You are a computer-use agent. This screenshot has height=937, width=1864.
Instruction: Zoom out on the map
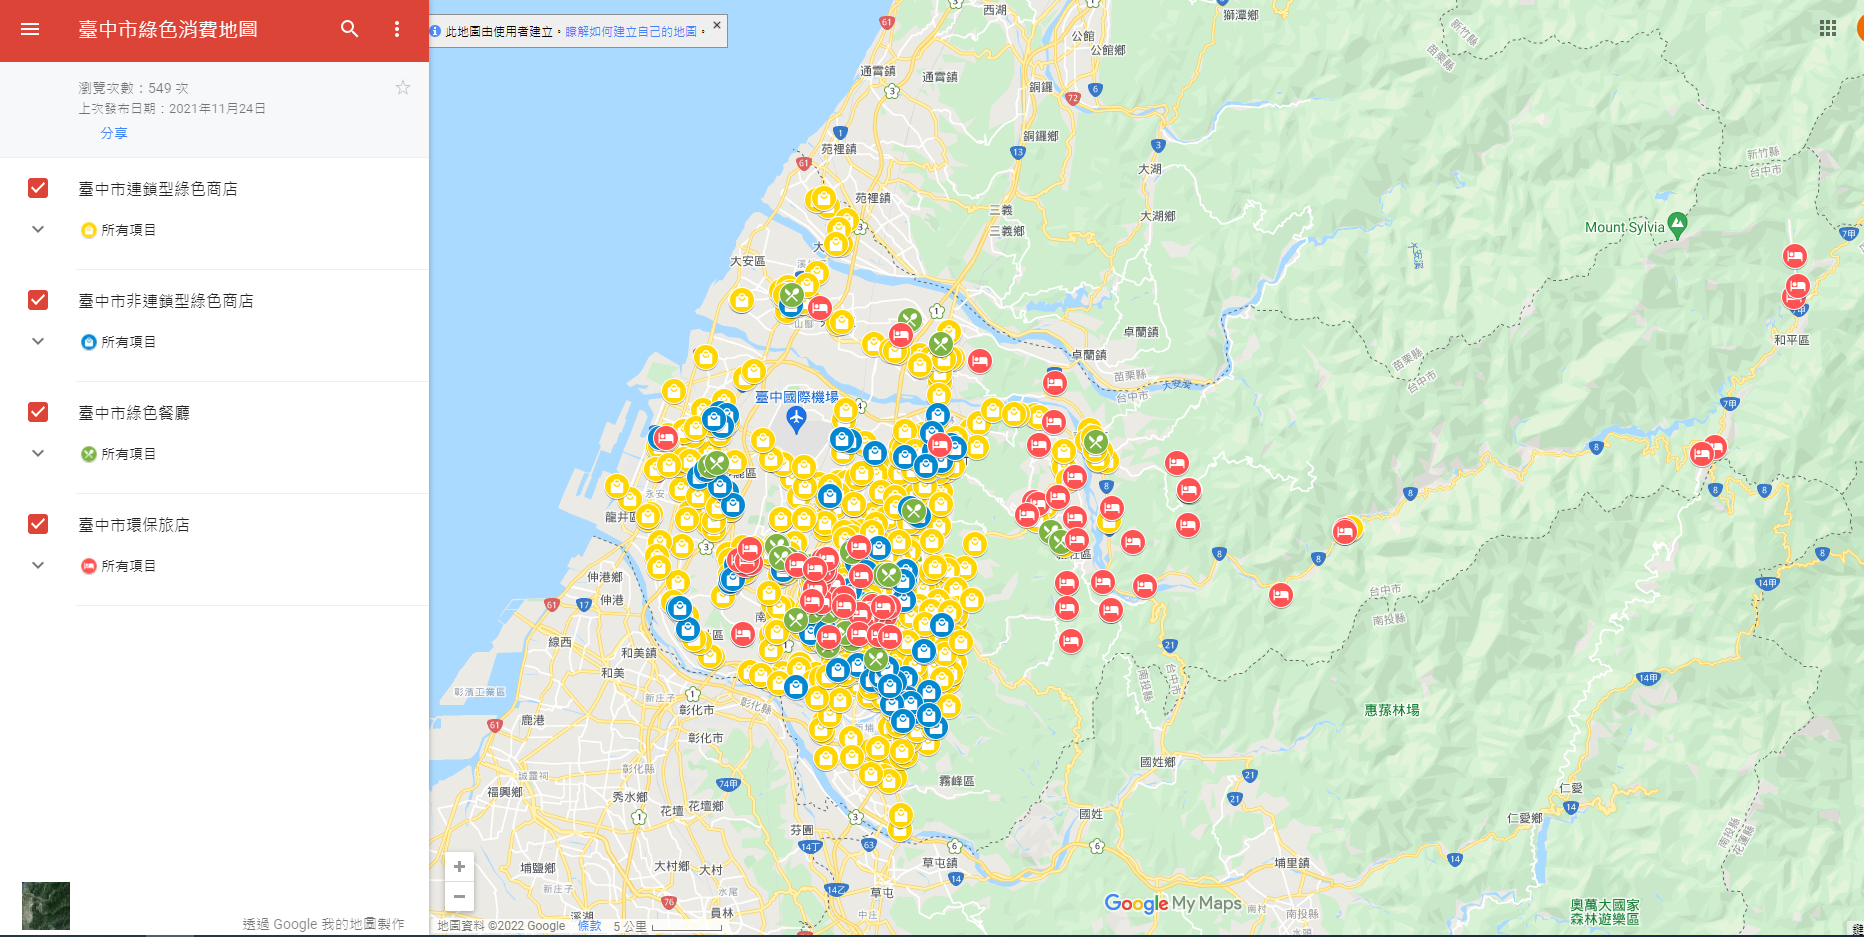point(459,896)
